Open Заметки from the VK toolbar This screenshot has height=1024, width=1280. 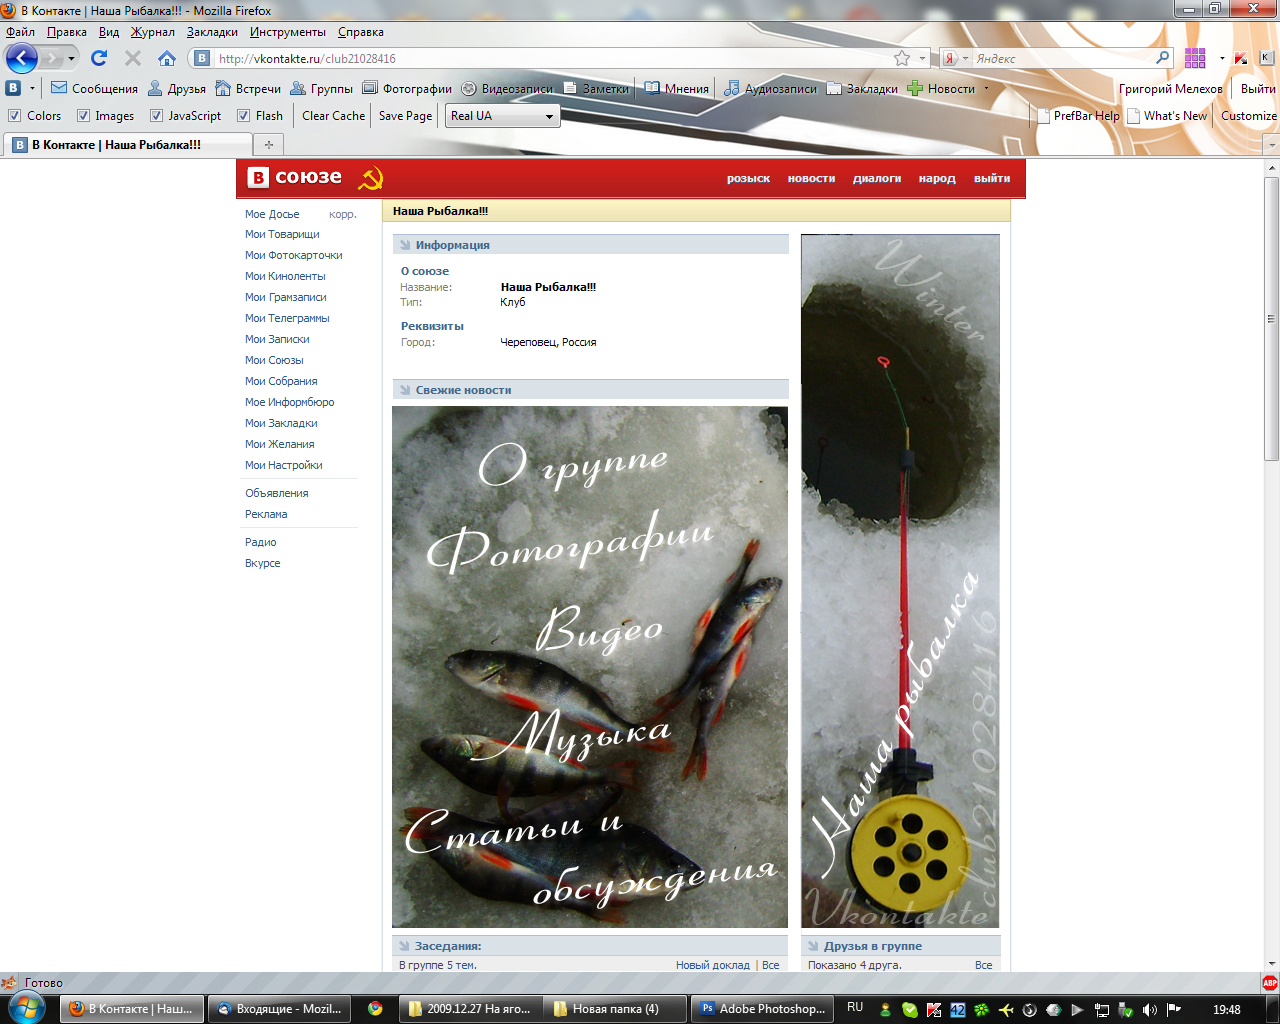(x=596, y=88)
